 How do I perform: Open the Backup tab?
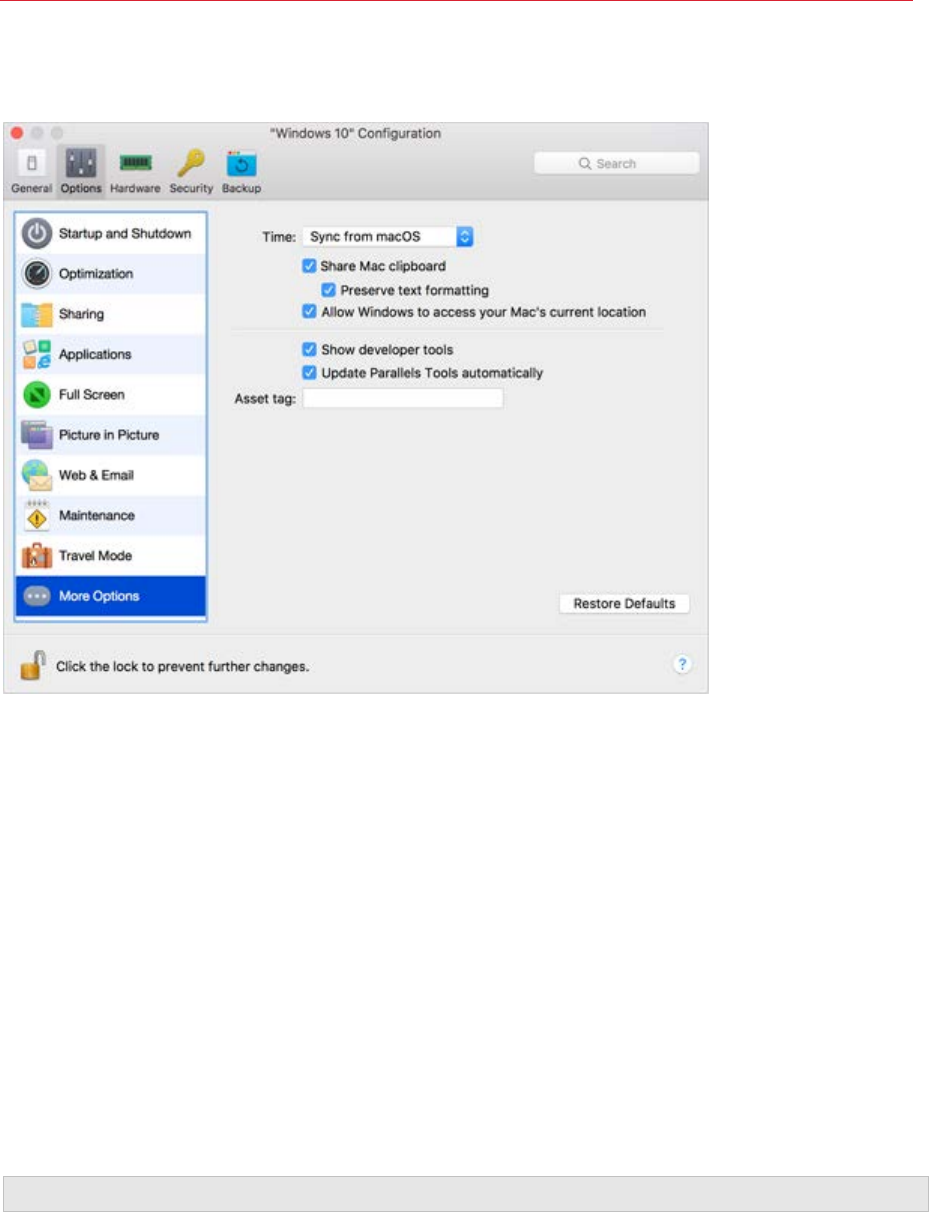(x=241, y=172)
